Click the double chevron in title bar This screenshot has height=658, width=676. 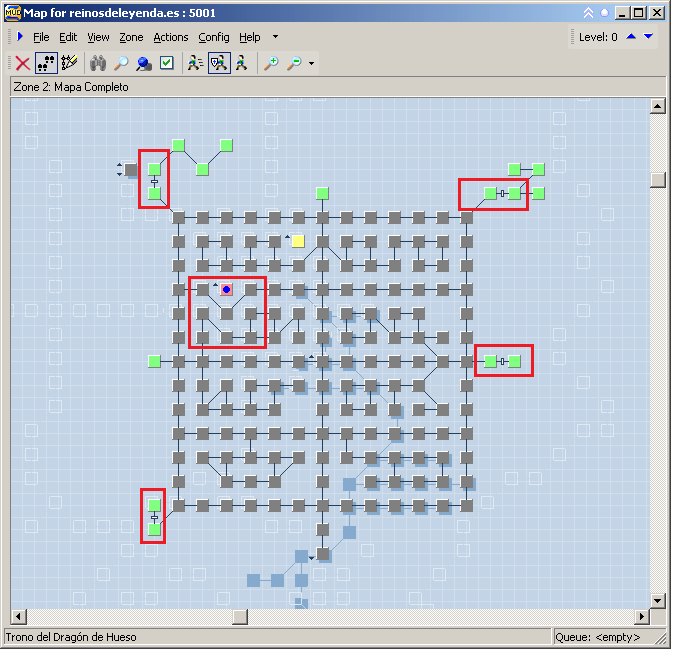point(589,13)
